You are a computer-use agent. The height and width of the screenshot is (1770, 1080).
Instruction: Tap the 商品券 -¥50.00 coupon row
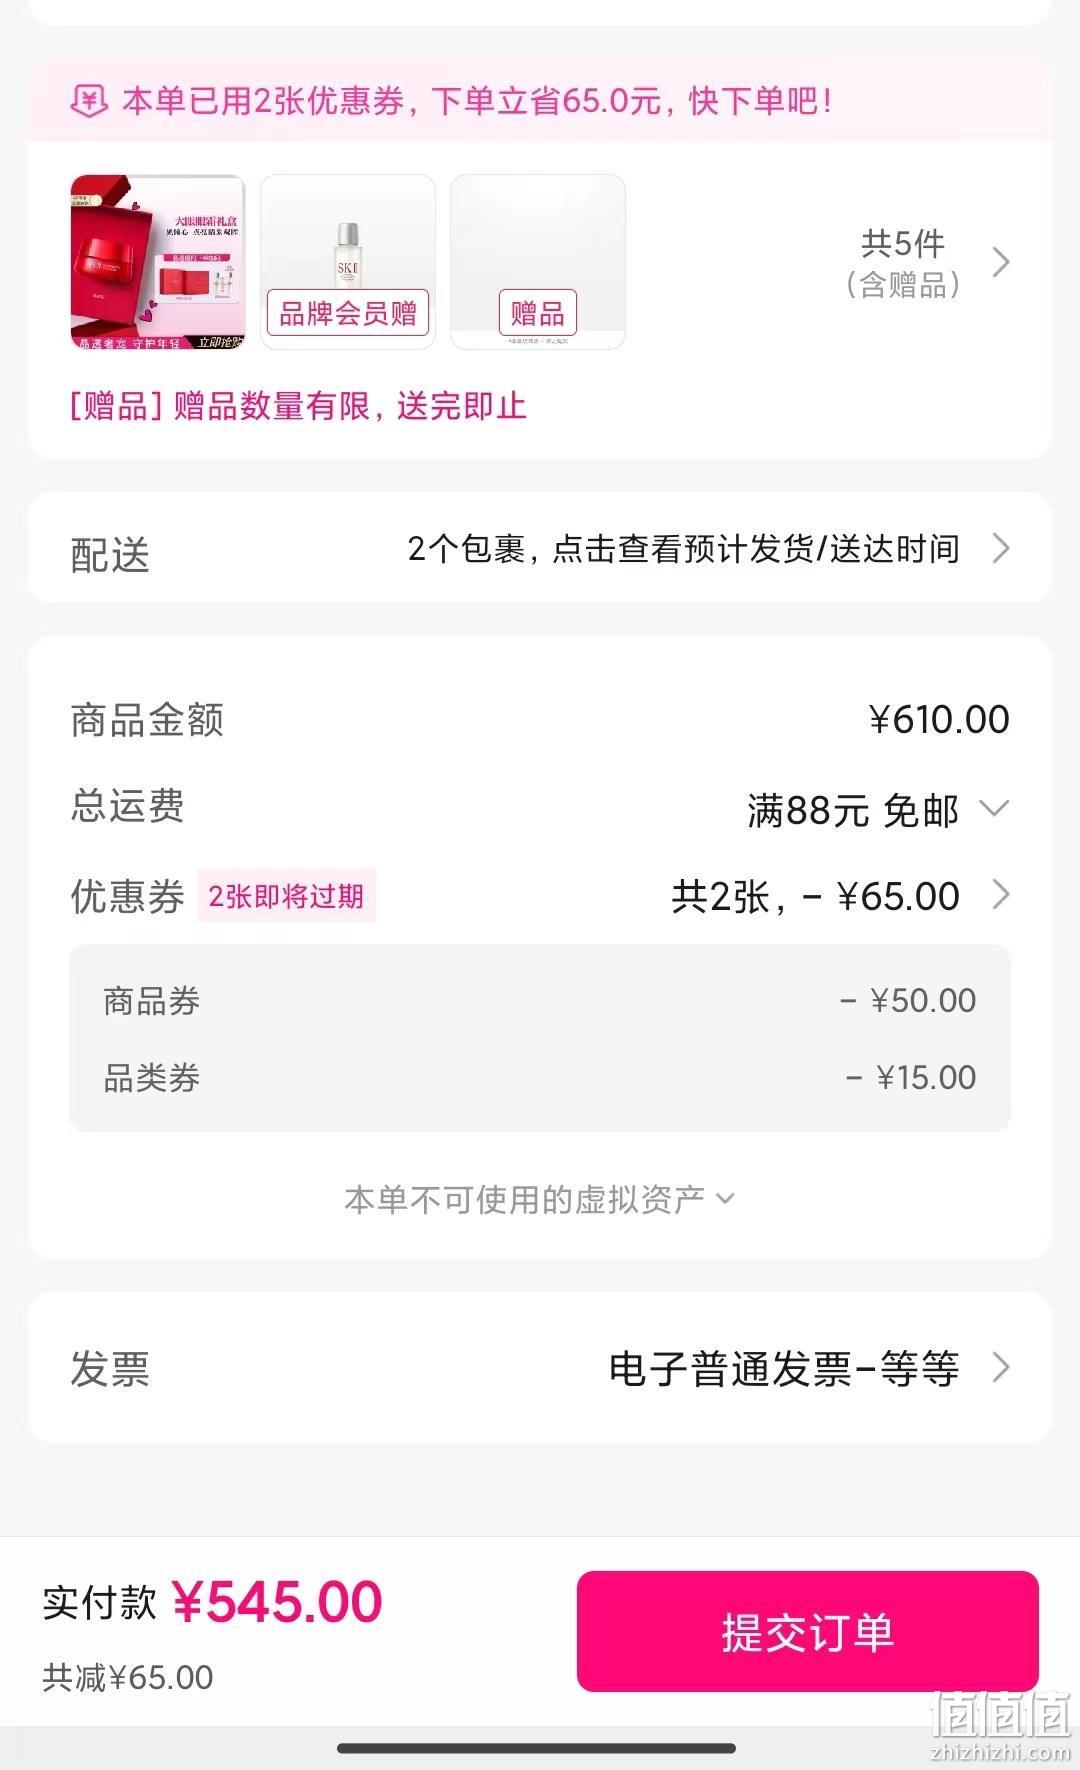point(540,1000)
